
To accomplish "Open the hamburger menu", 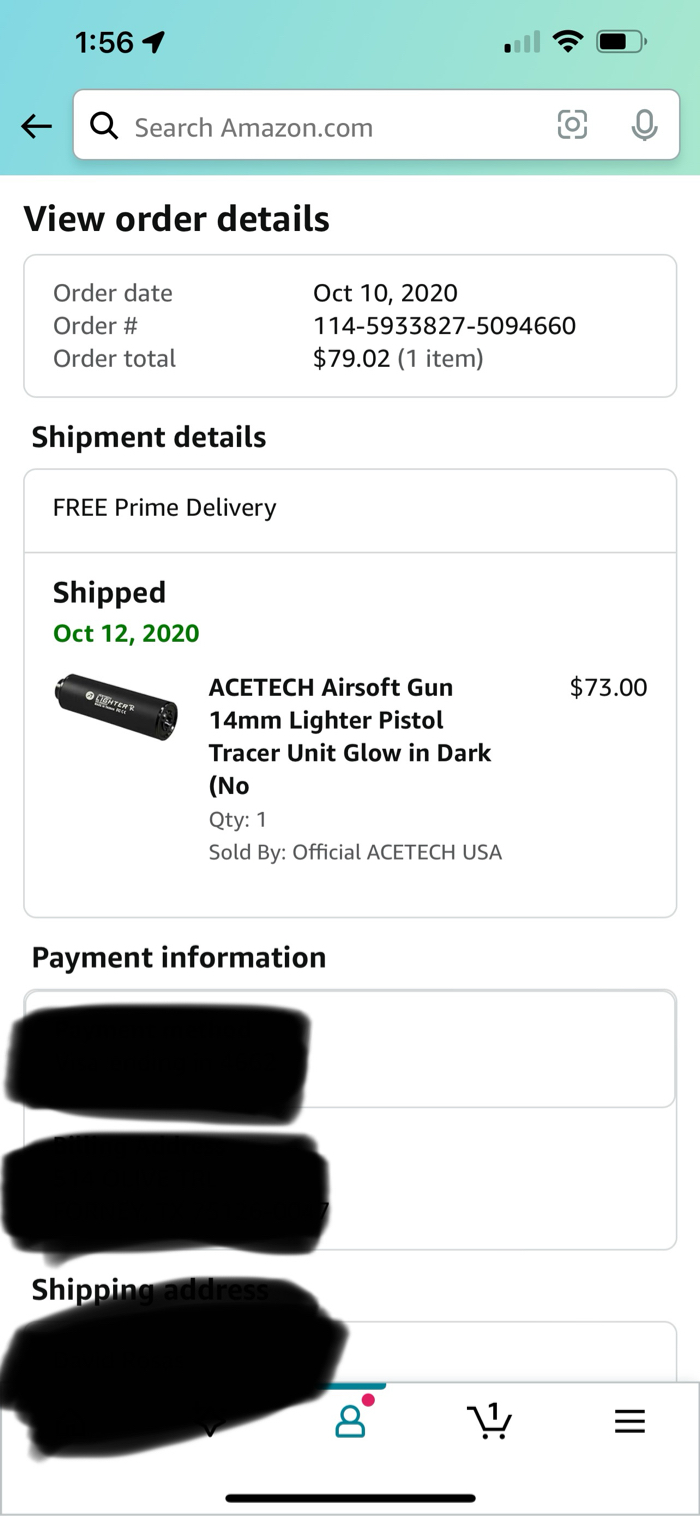I will tap(629, 1421).
